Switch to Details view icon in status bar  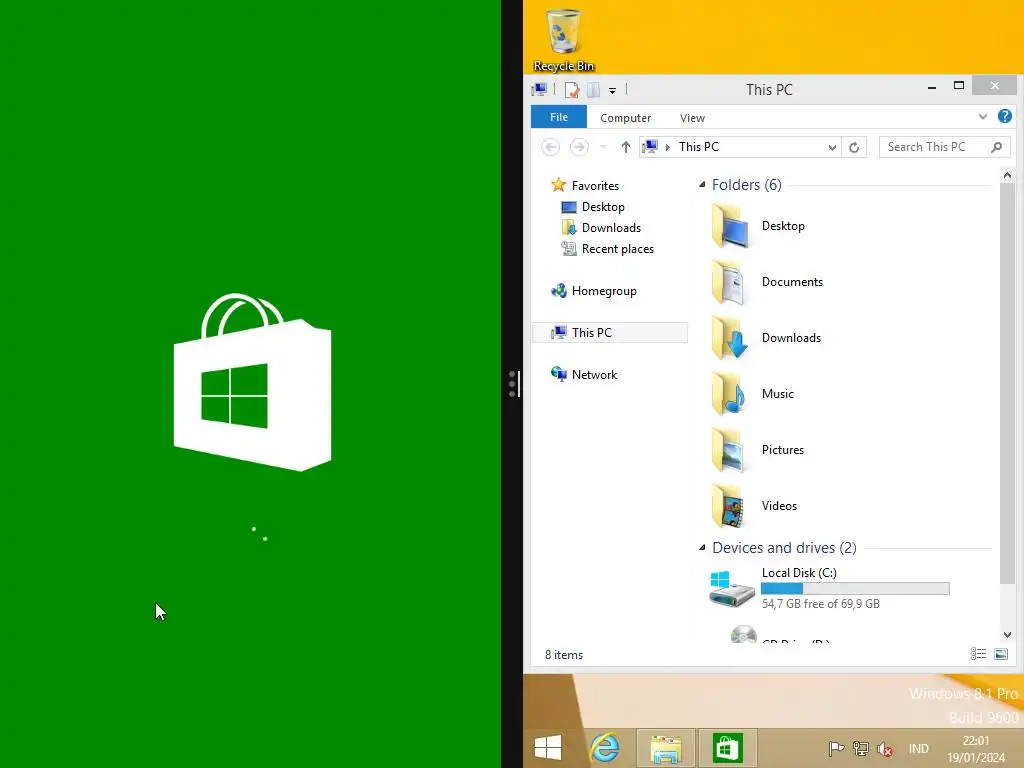(x=978, y=654)
